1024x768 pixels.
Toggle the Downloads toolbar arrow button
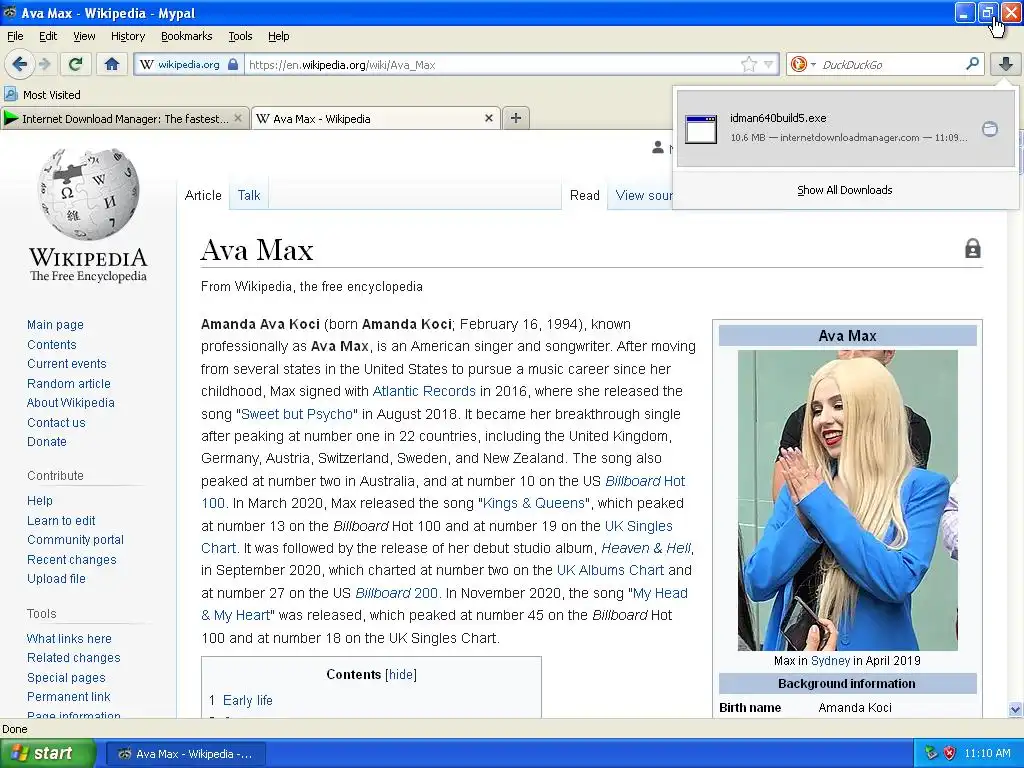pos(1006,64)
